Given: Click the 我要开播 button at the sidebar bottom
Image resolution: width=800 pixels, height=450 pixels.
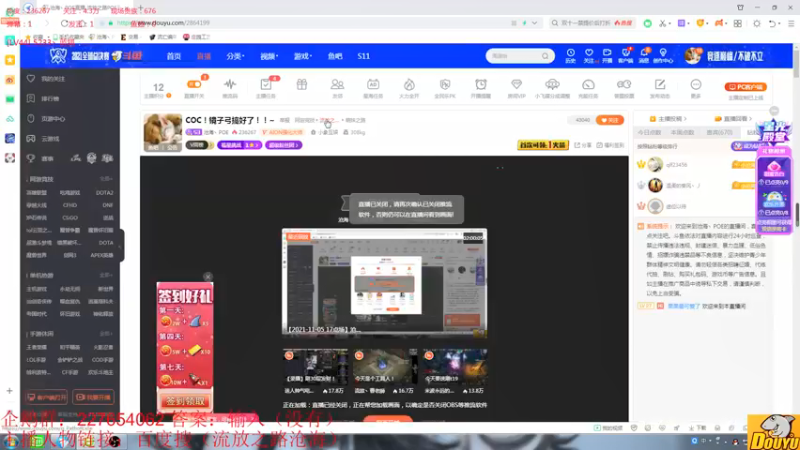Looking at the screenshot, I should [93, 397].
